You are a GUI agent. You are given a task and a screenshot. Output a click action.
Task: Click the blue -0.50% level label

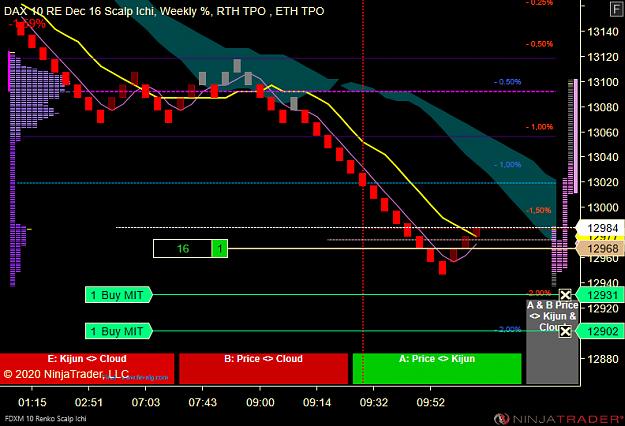coord(507,82)
